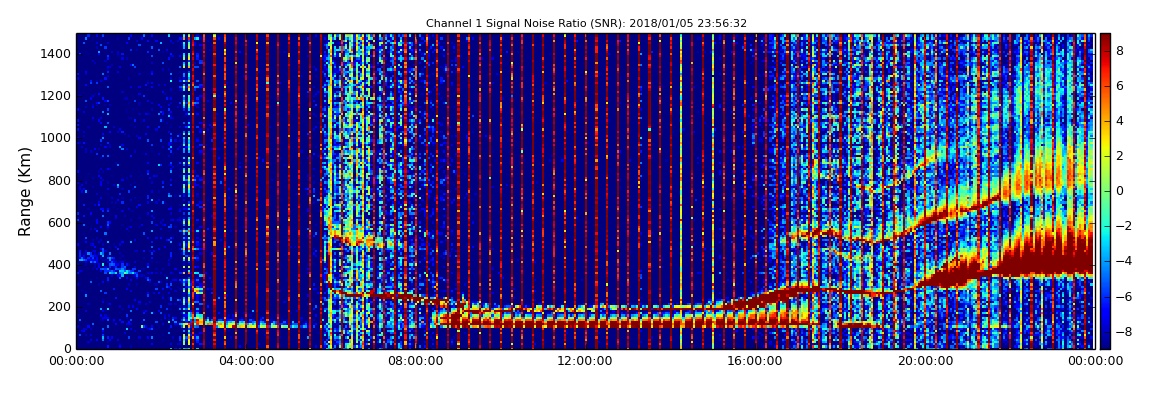Click the colorbar label 6

[x=1120, y=86]
